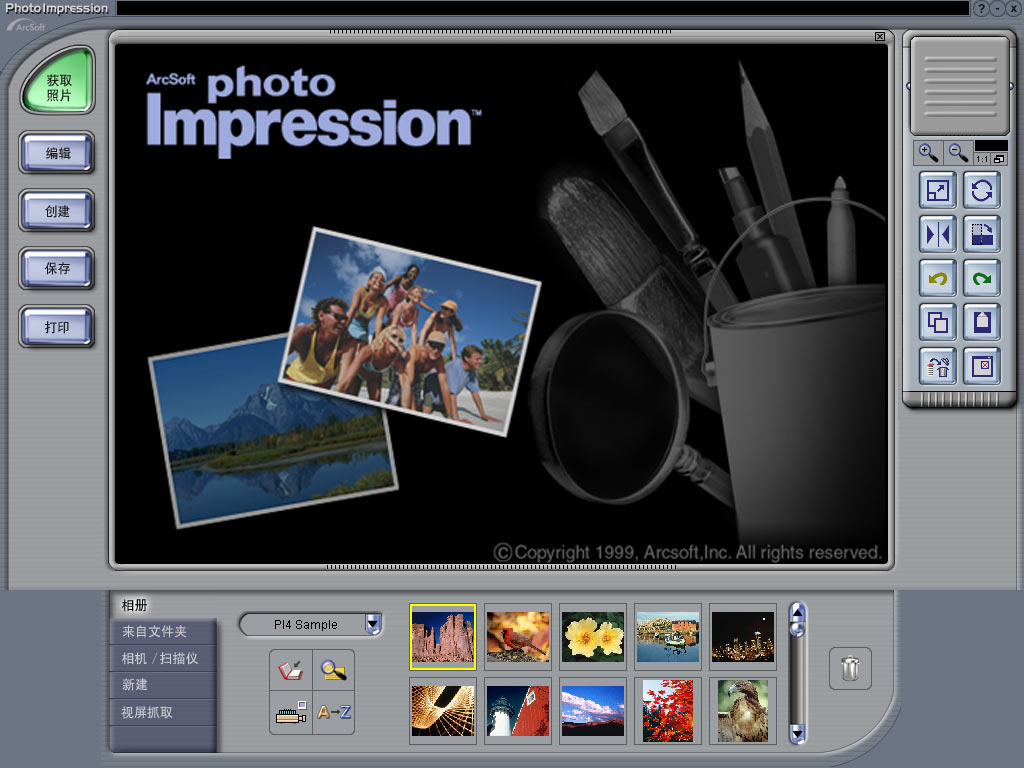Click the mirror flip icon
Viewport: 1024px width, 768px height.
point(939,234)
